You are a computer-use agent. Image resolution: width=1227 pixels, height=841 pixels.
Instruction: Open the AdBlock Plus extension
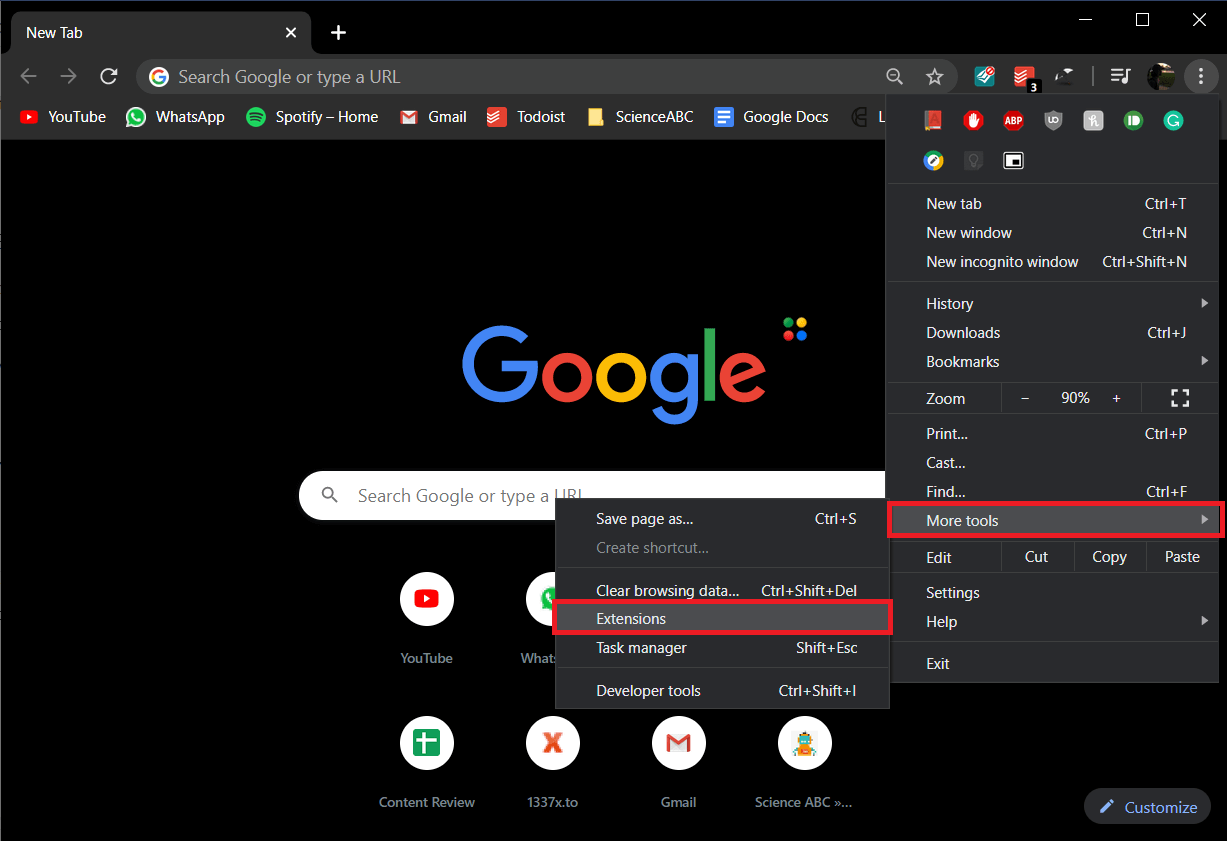[1013, 120]
